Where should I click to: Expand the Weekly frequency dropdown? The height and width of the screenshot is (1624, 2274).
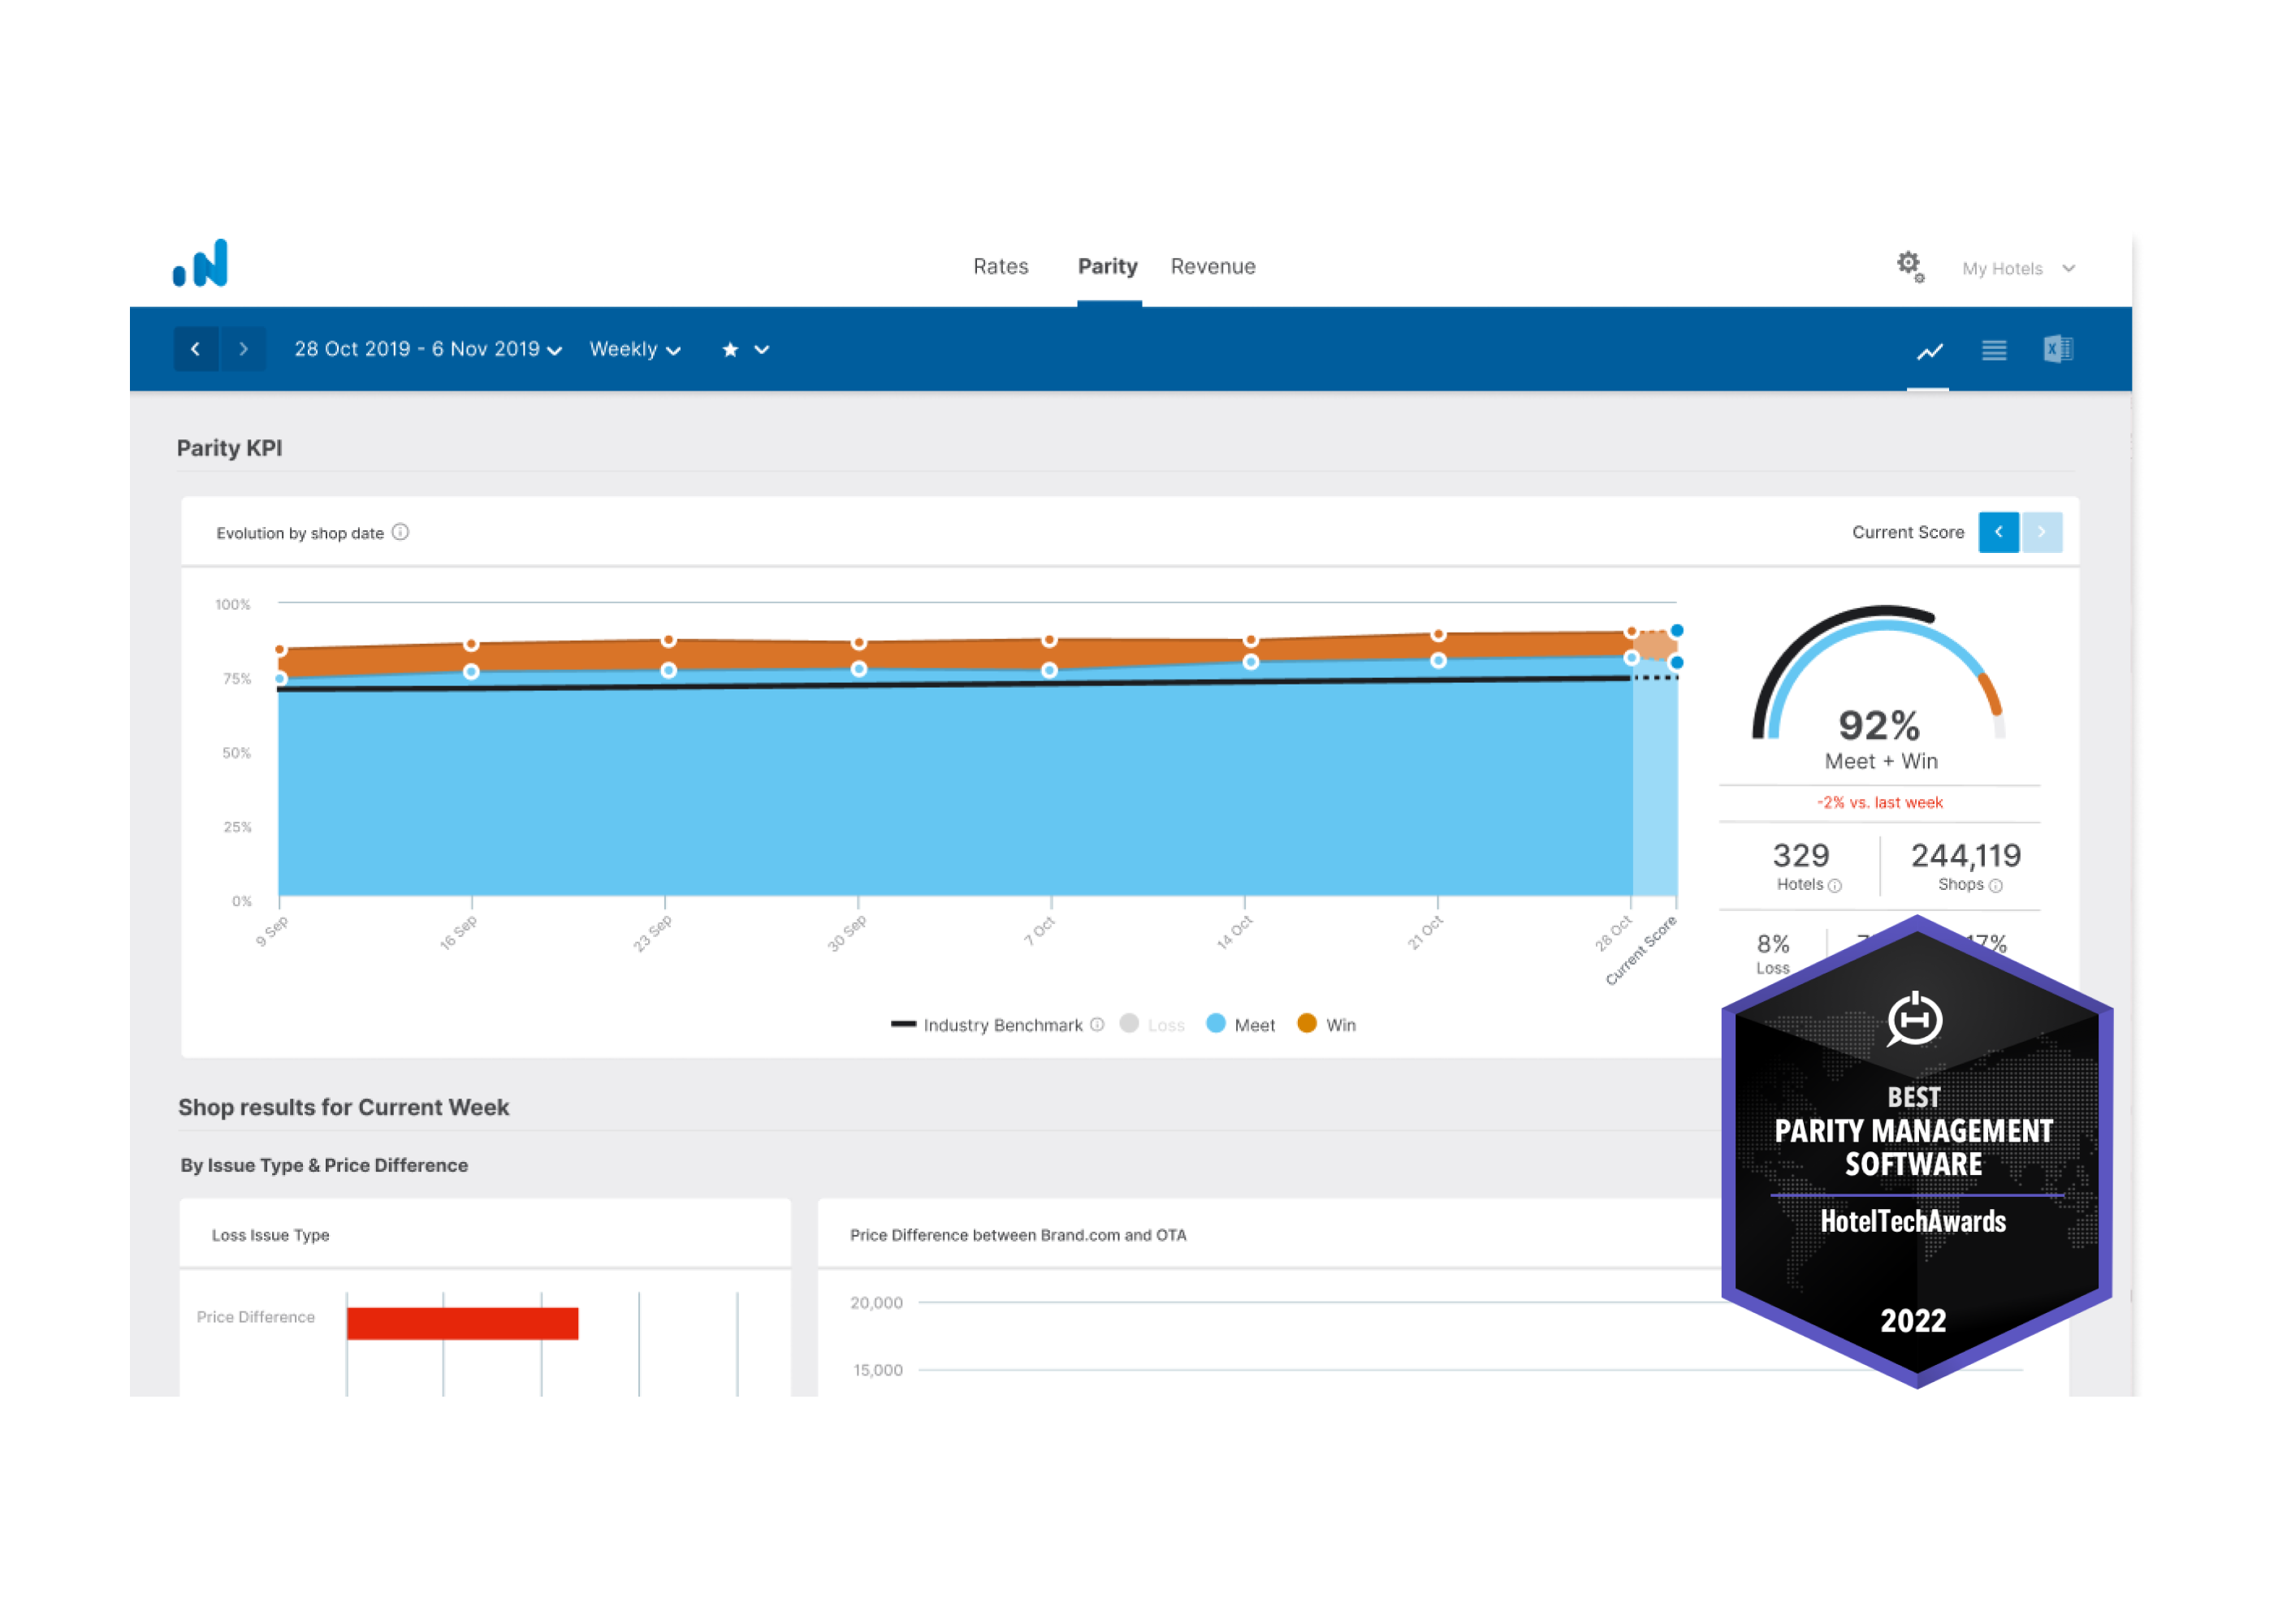[x=635, y=350]
